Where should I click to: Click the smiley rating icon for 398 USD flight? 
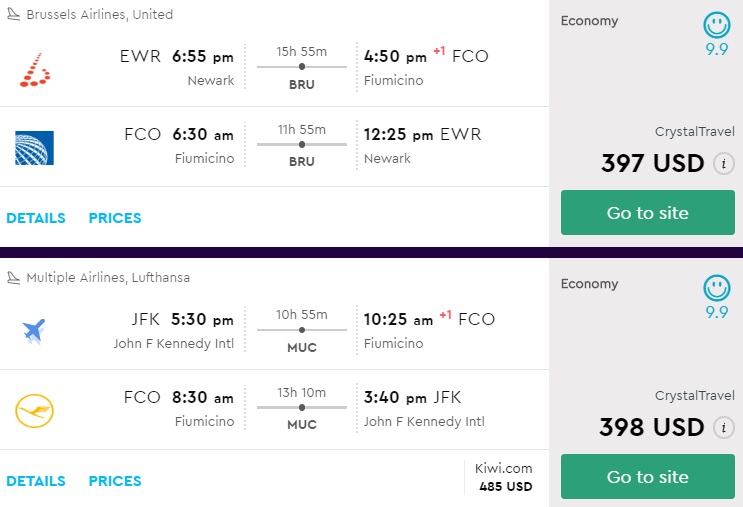(x=716, y=289)
